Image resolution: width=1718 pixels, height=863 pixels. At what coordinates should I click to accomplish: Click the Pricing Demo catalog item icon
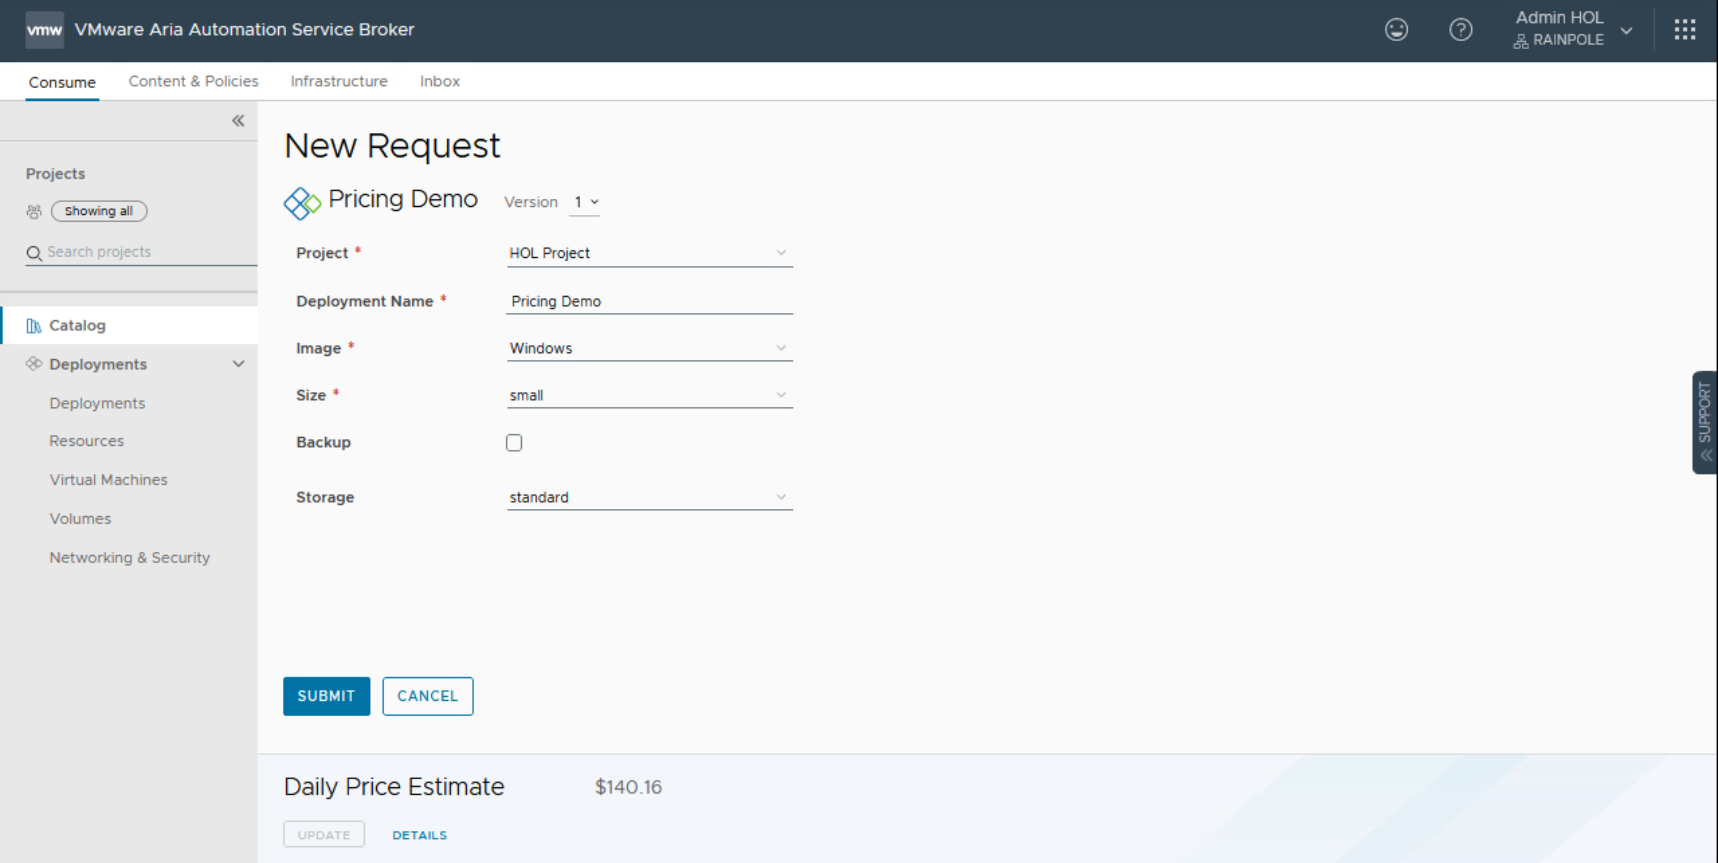click(x=301, y=203)
